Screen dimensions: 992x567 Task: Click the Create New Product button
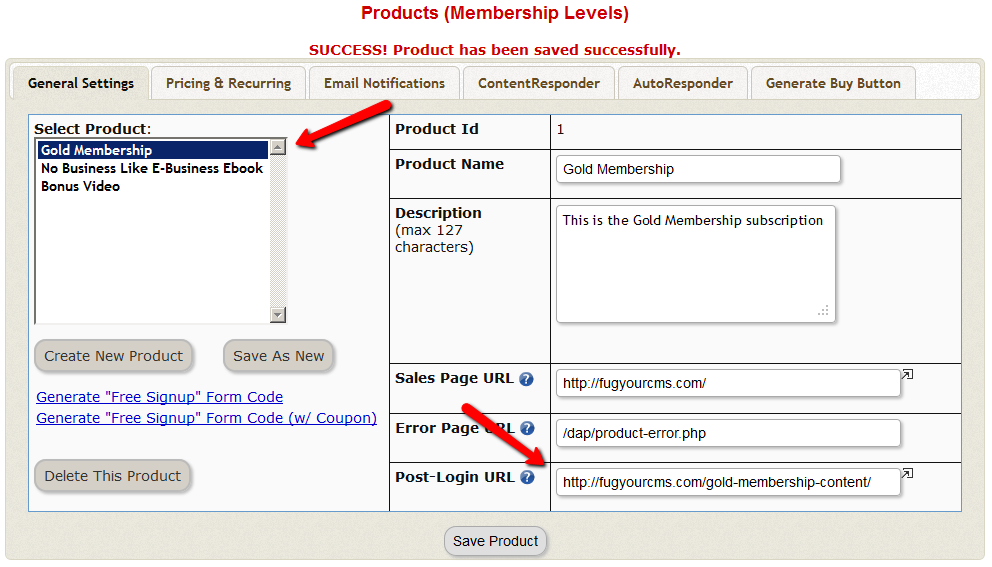[x=114, y=356]
